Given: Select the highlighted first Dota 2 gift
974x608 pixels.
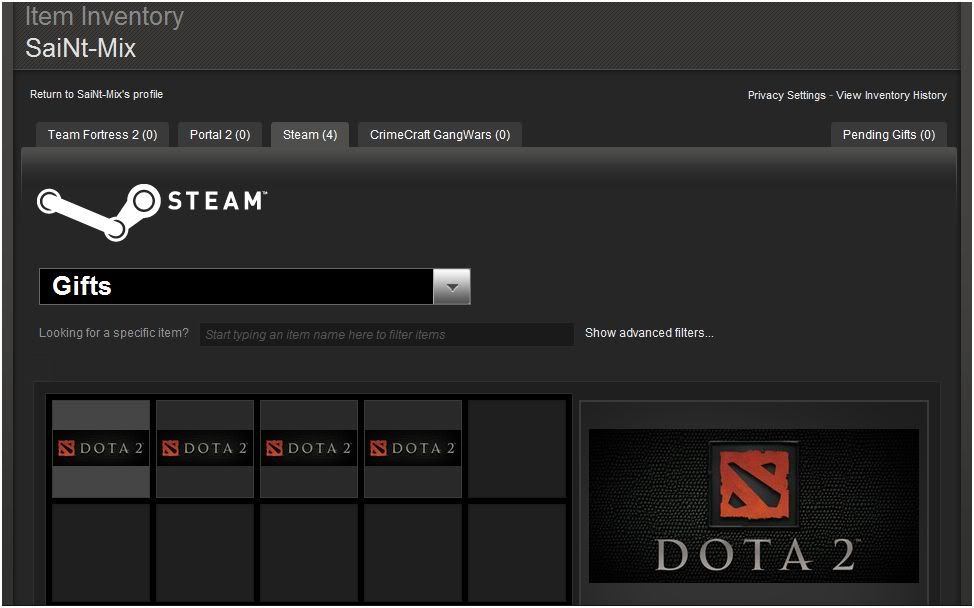Looking at the screenshot, I should (x=101, y=448).
